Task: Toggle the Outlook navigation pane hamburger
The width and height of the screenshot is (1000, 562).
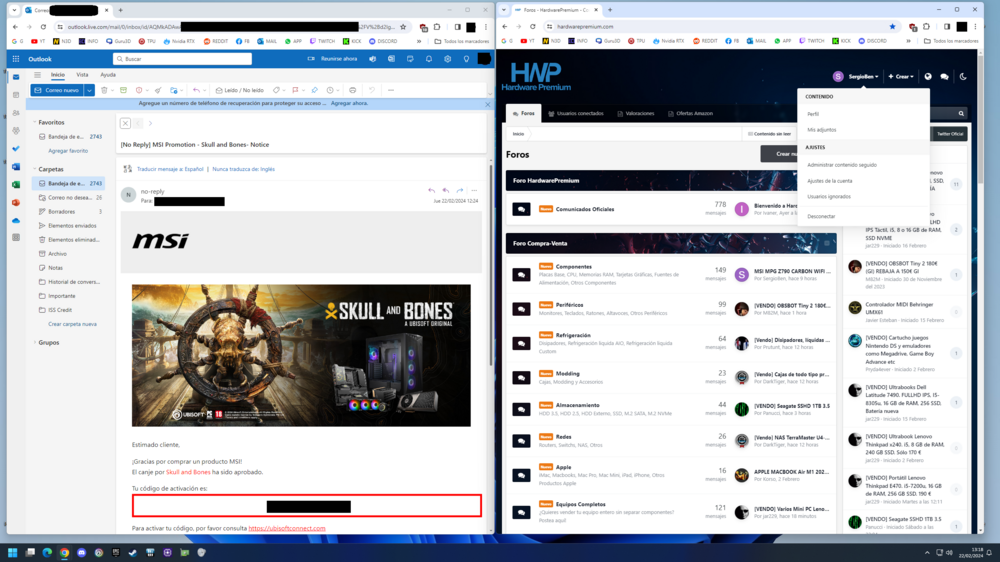Action: (x=37, y=75)
